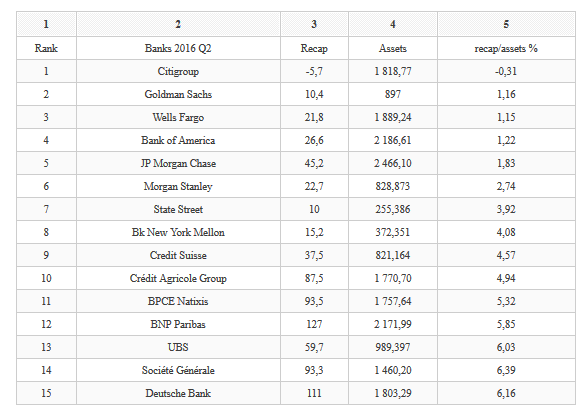Click the BPCE Natixis cell
Screen dimensions: 586x414
point(178,301)
